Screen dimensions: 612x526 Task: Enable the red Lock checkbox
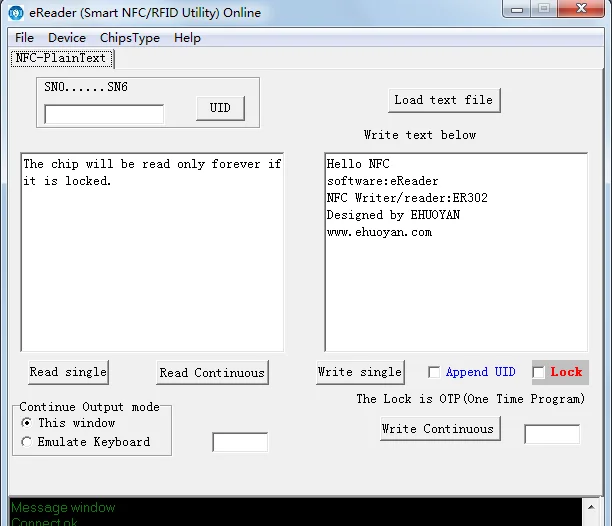pos(539,372)
